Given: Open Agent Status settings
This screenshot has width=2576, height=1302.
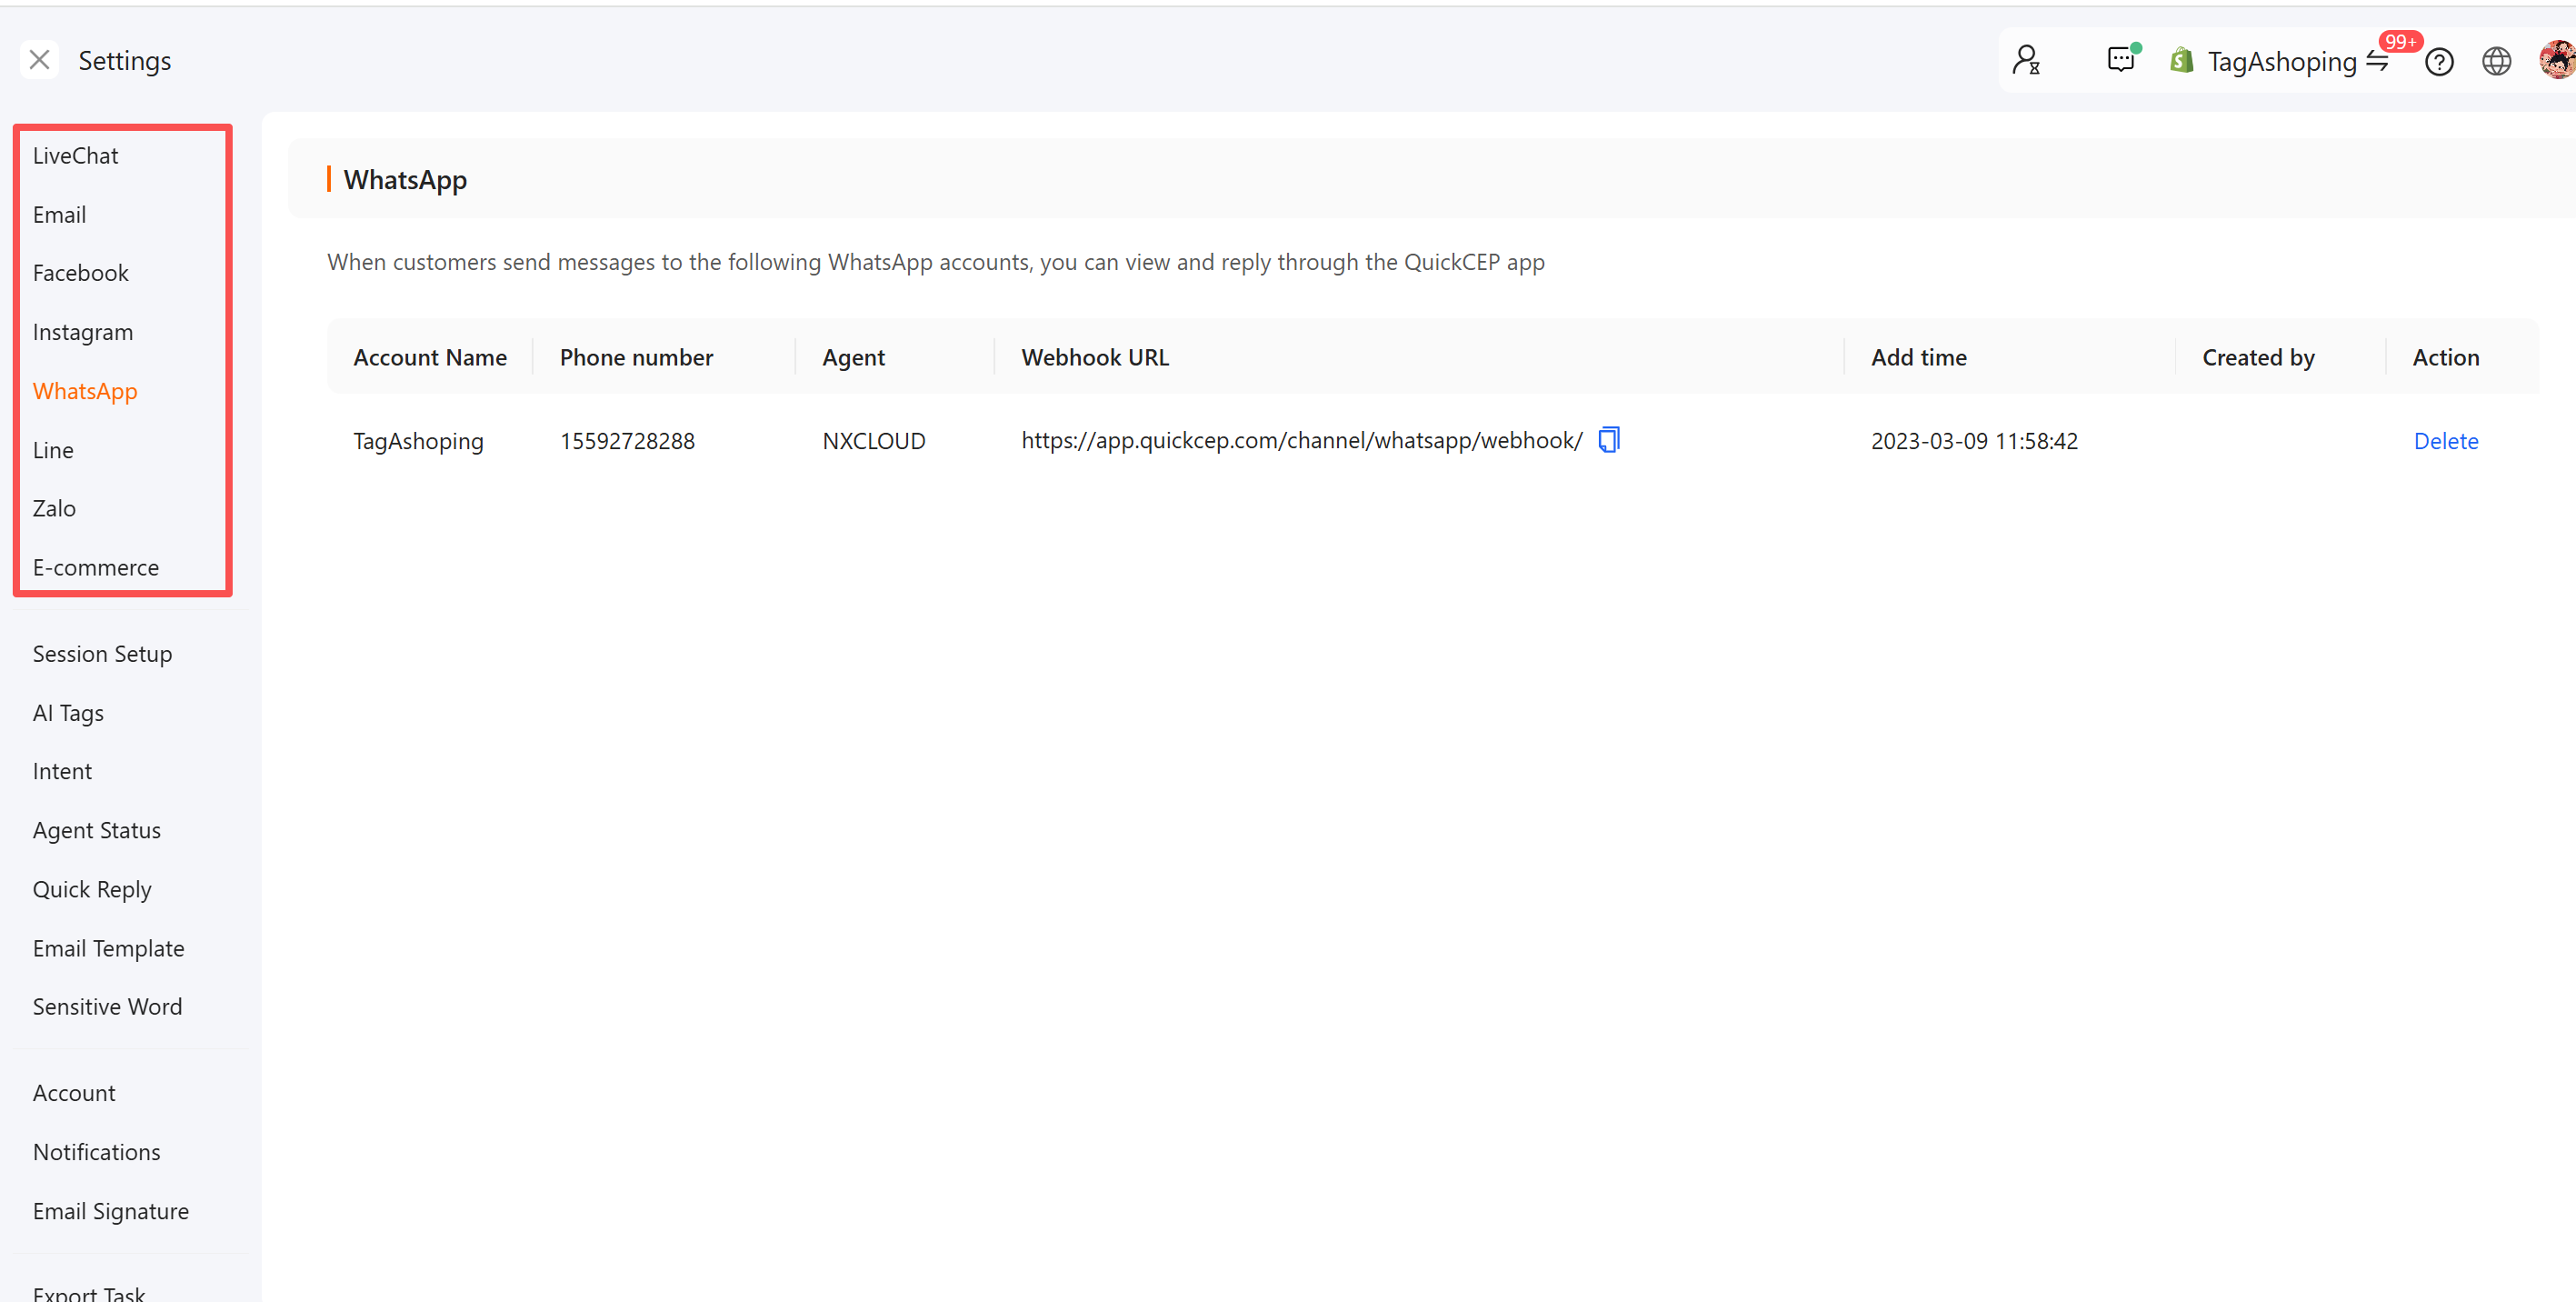Looking at the screenshot, I should pos(96,830).
